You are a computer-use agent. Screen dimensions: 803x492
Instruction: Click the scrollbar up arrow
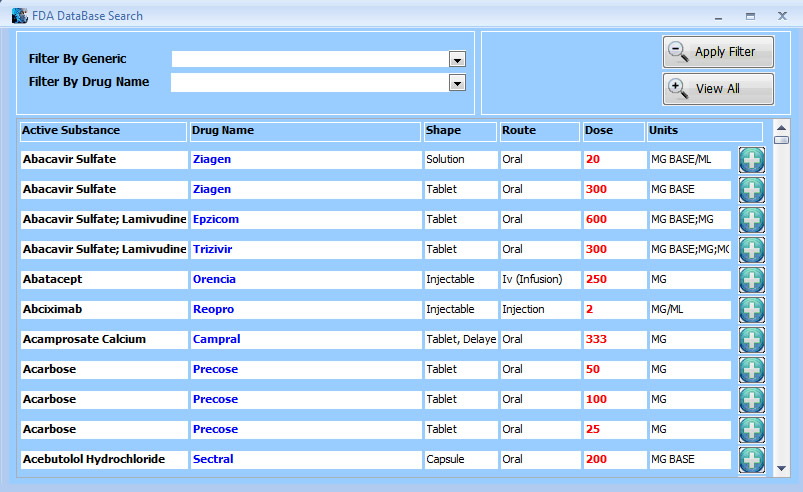click(781, 128)
